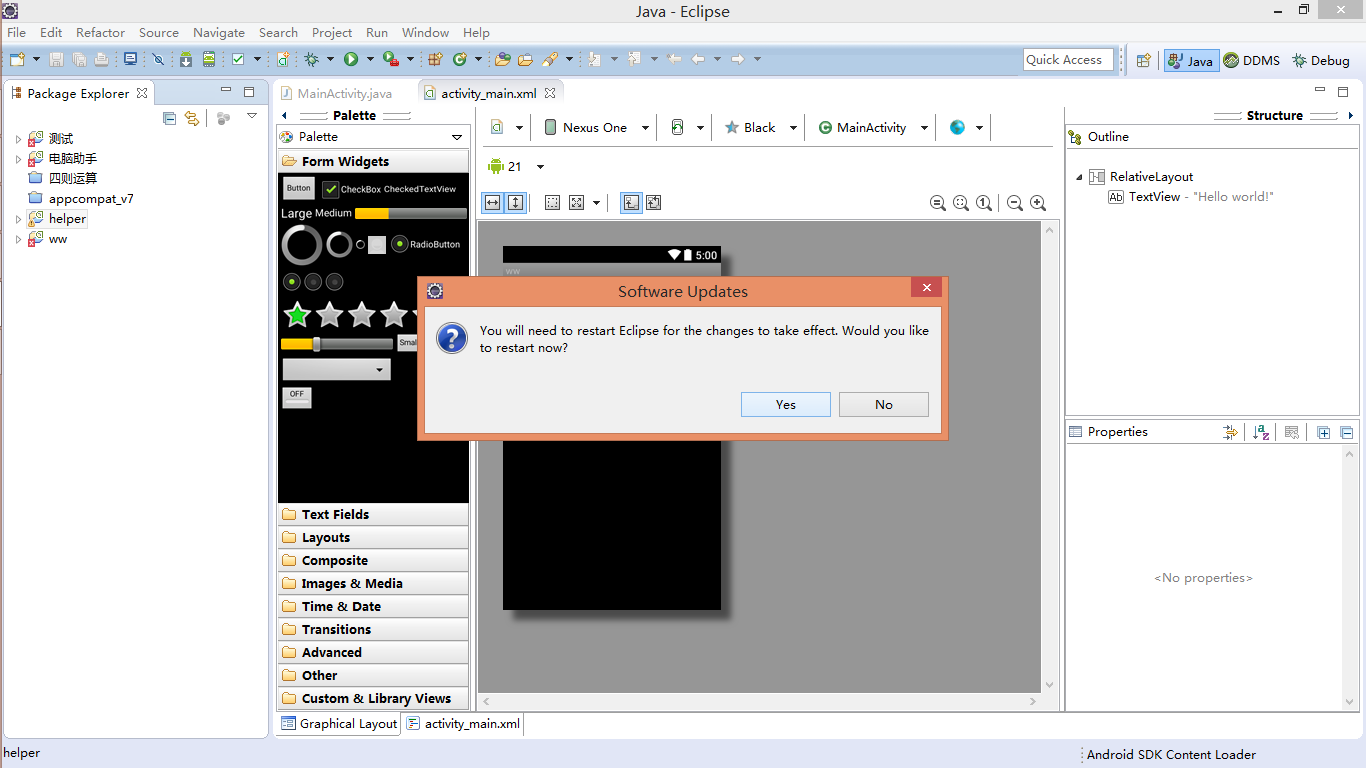Click the green Run button in toolbar

coord(351,60)
